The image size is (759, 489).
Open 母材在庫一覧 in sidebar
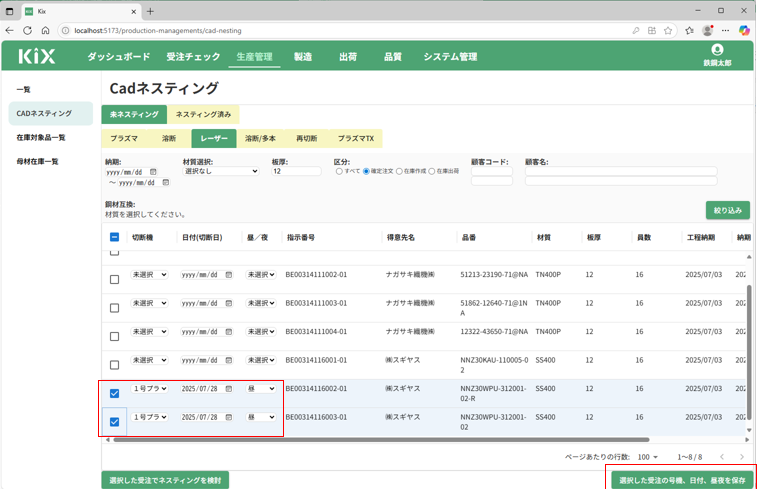coord(38,161)
